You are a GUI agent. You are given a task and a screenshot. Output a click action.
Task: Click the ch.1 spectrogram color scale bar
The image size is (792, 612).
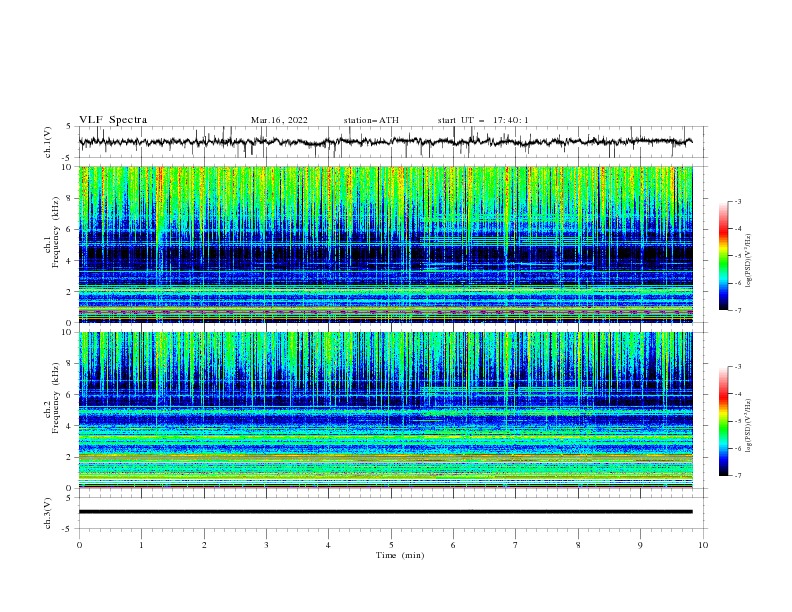point(724,255)
